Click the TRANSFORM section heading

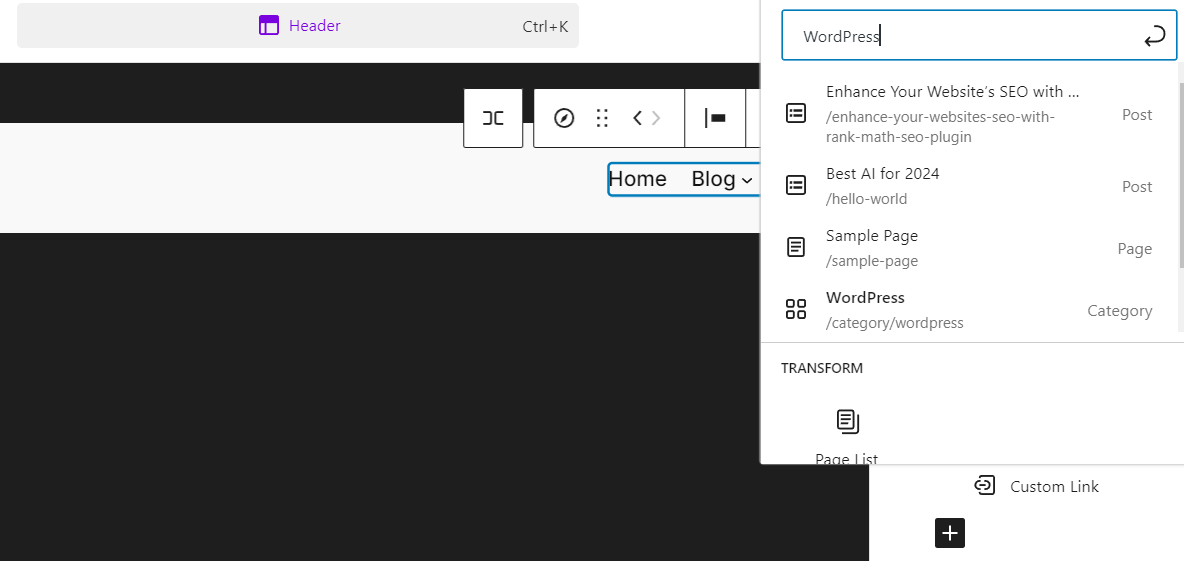[x=822, y=368]
